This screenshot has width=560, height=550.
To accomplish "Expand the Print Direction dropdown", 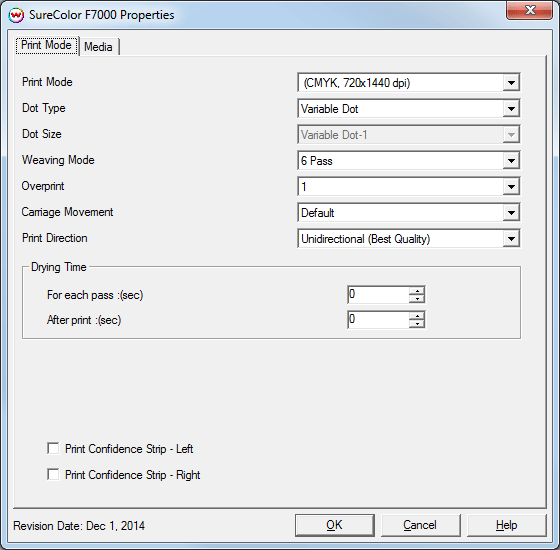I will [x=511, y=239].
